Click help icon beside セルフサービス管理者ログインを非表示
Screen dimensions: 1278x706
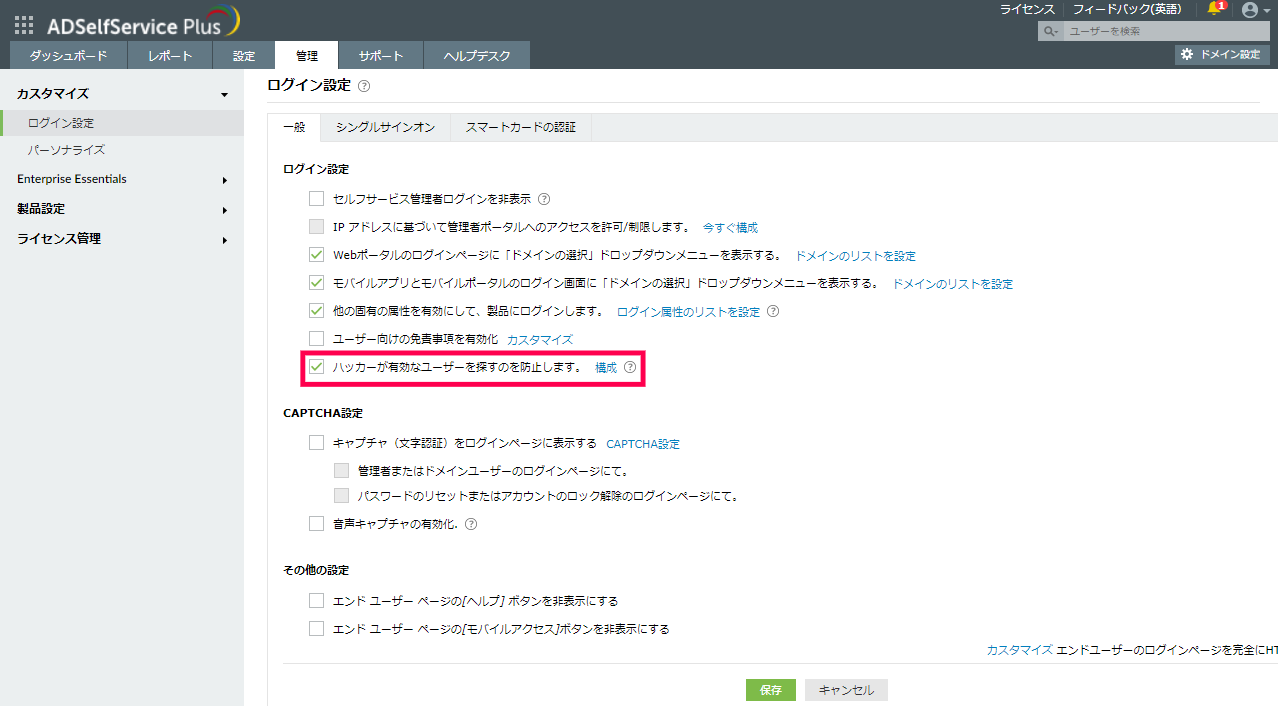544,199
